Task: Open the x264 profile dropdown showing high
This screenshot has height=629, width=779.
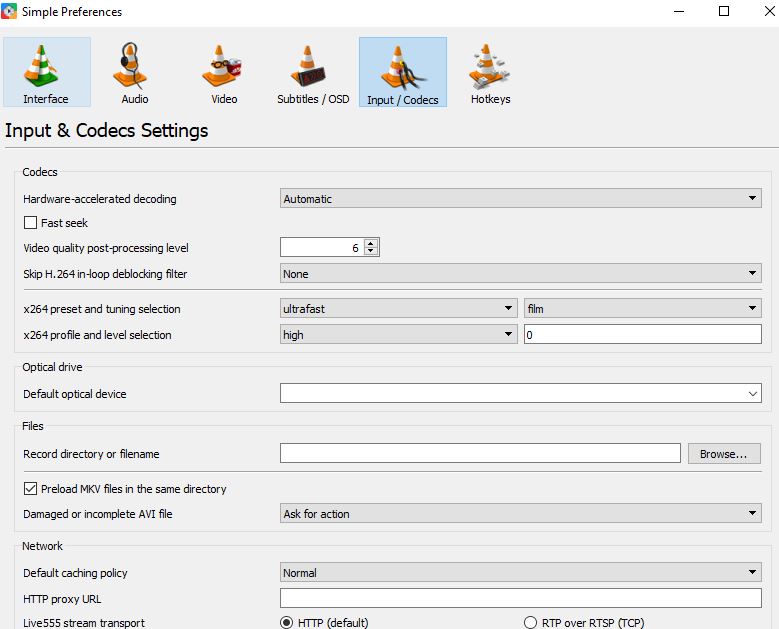Action: 398,334
